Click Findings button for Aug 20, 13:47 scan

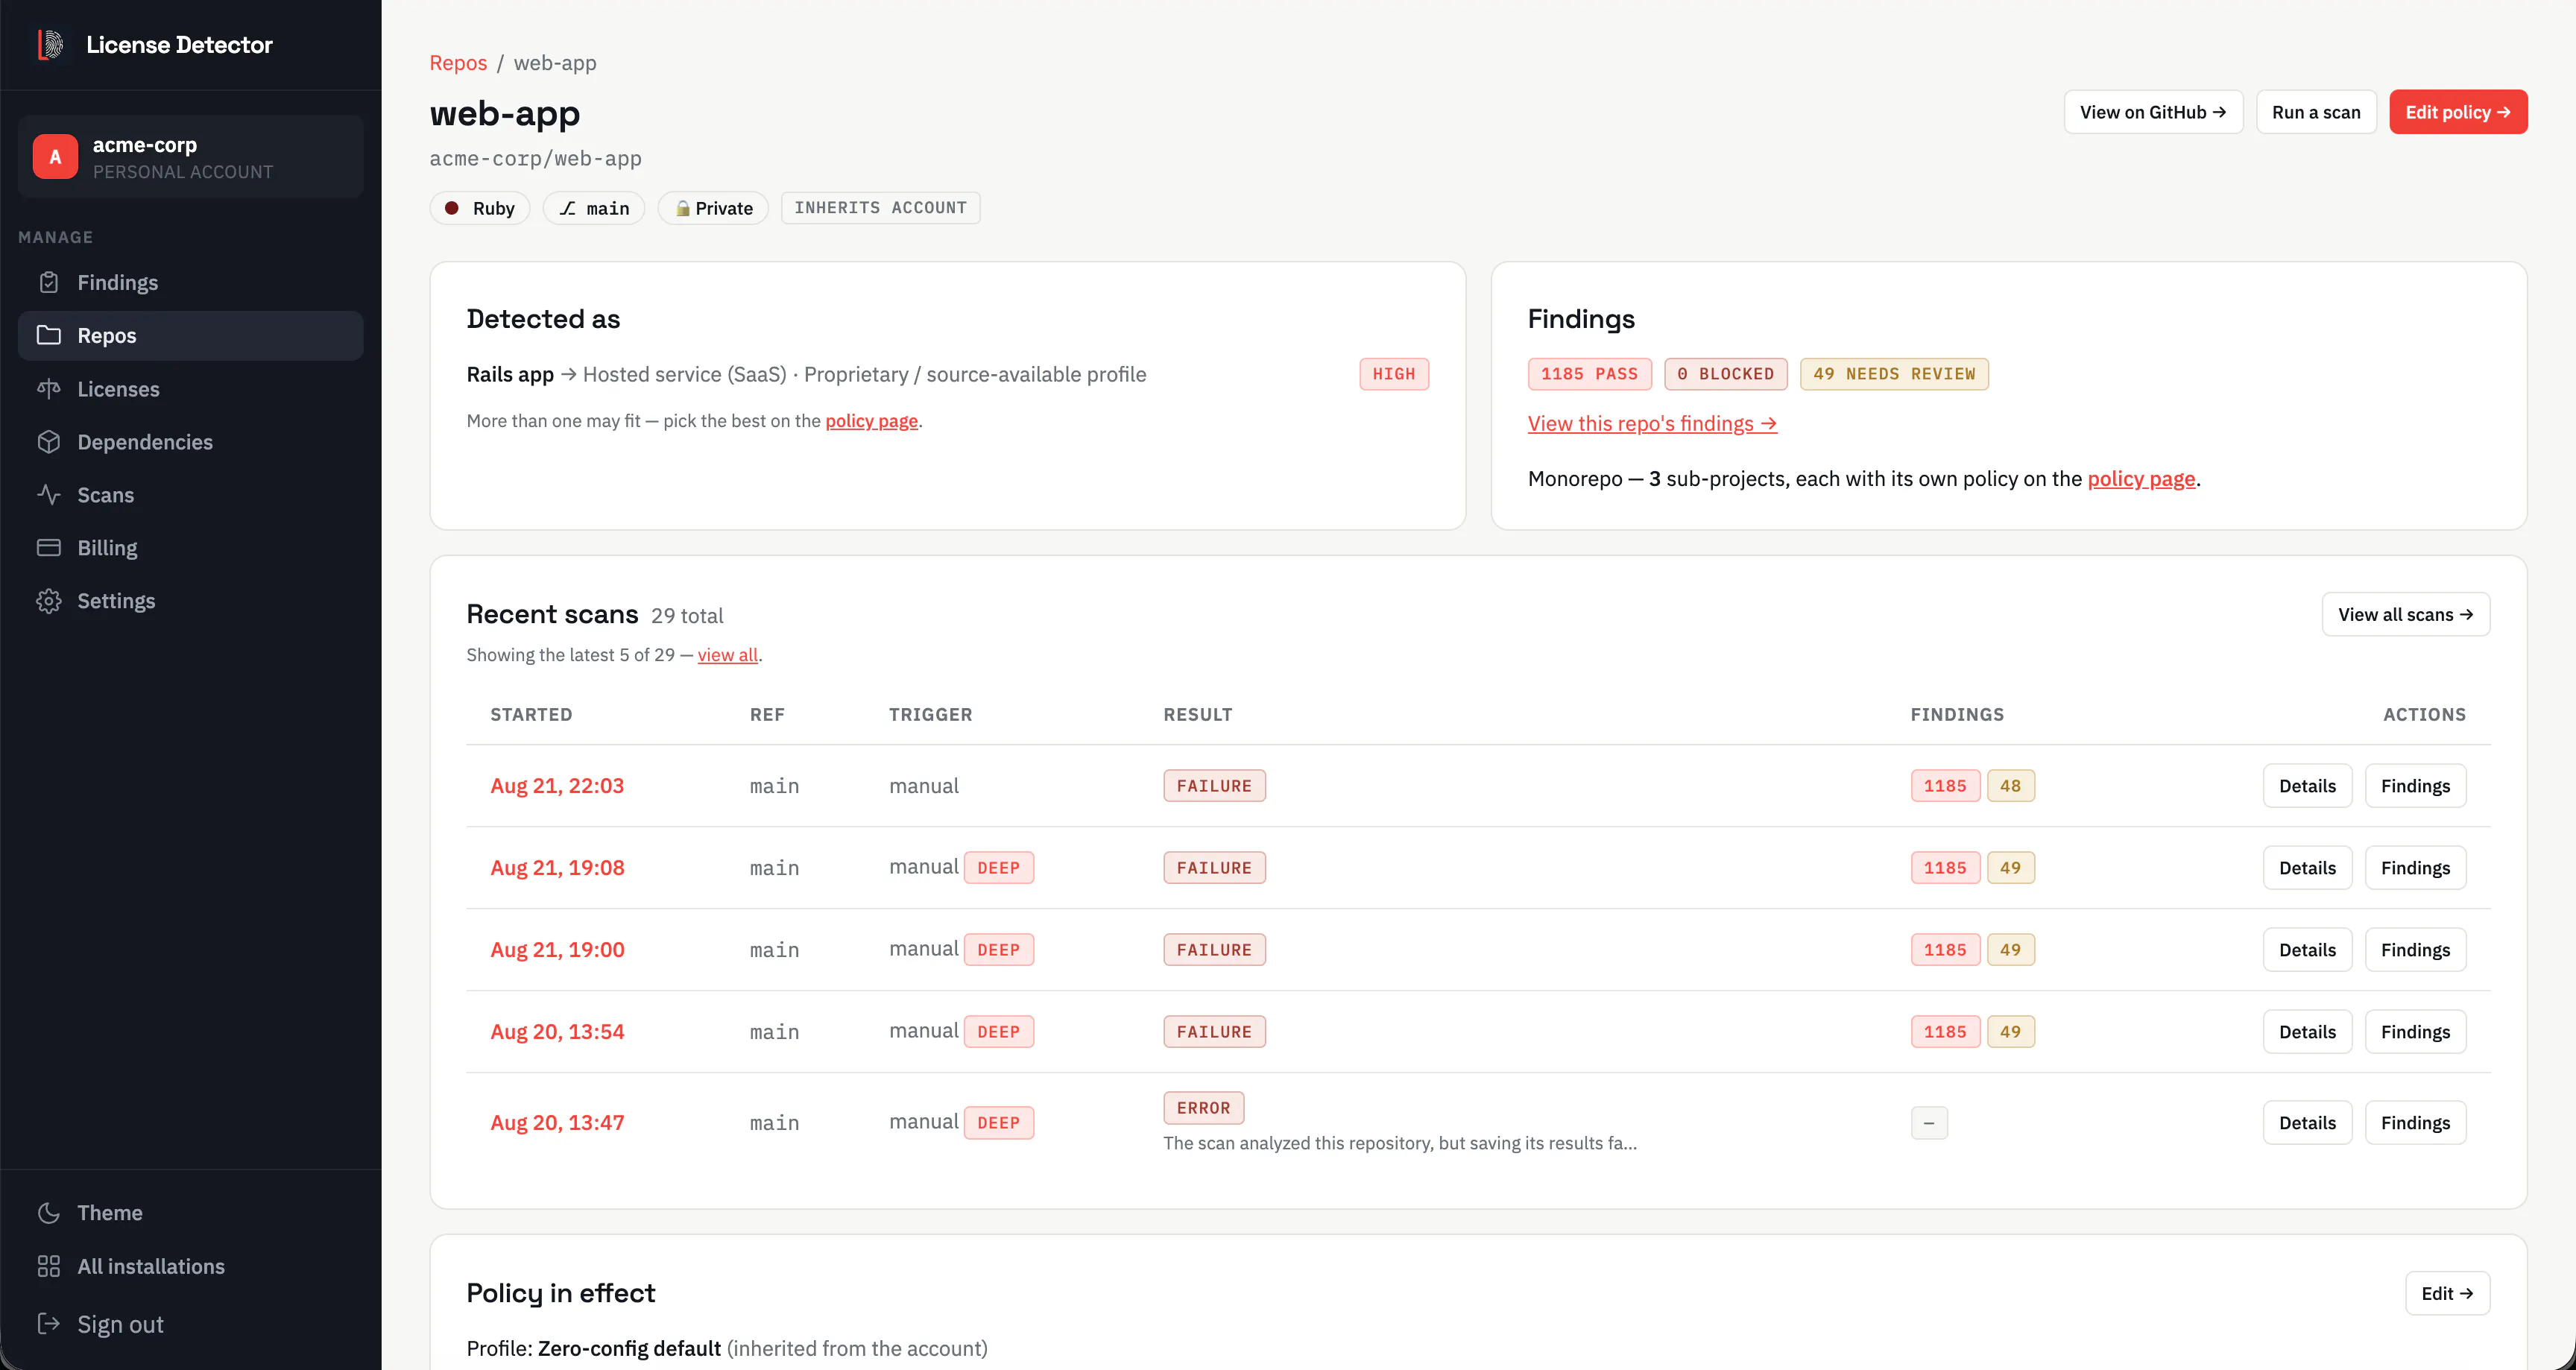2415,1122
